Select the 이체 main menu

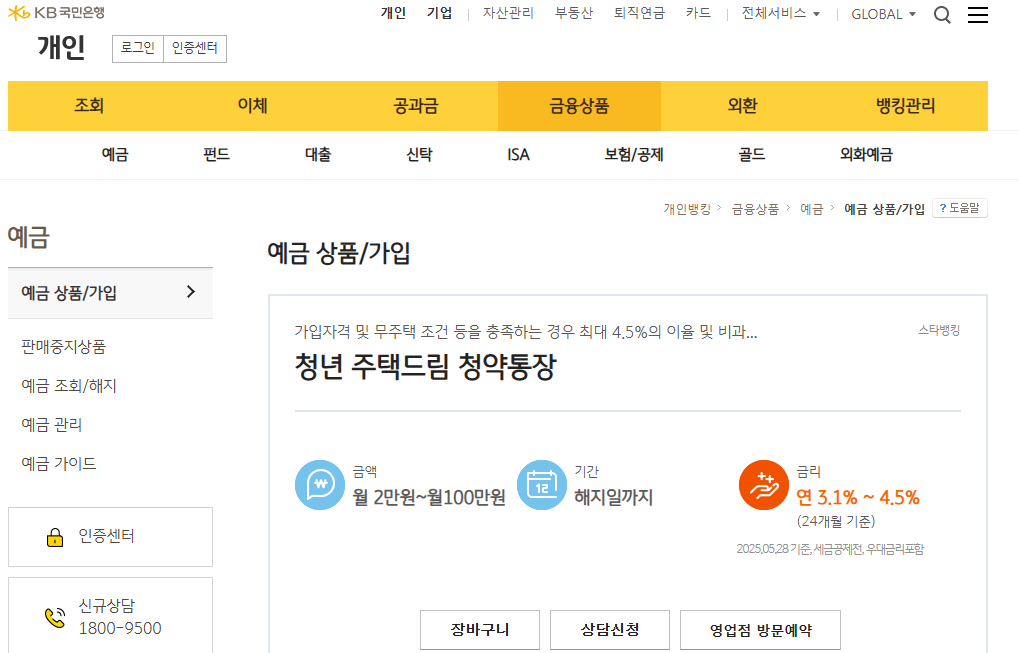tap(253, 106)
